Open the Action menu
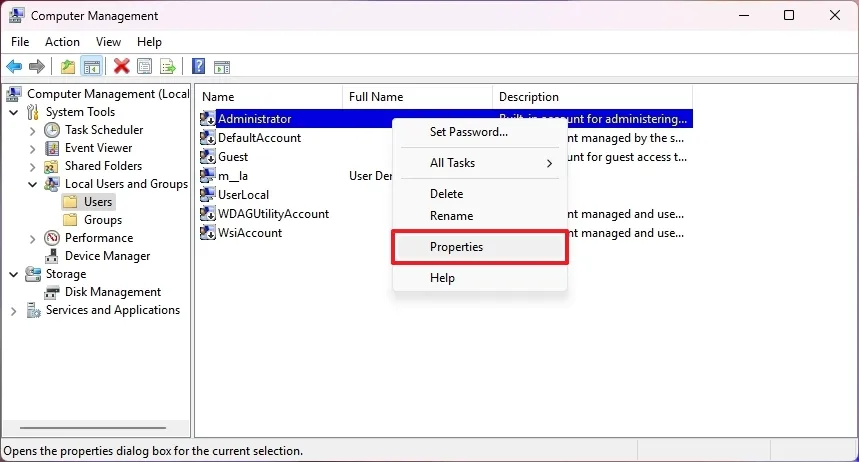 pos(62,42)
